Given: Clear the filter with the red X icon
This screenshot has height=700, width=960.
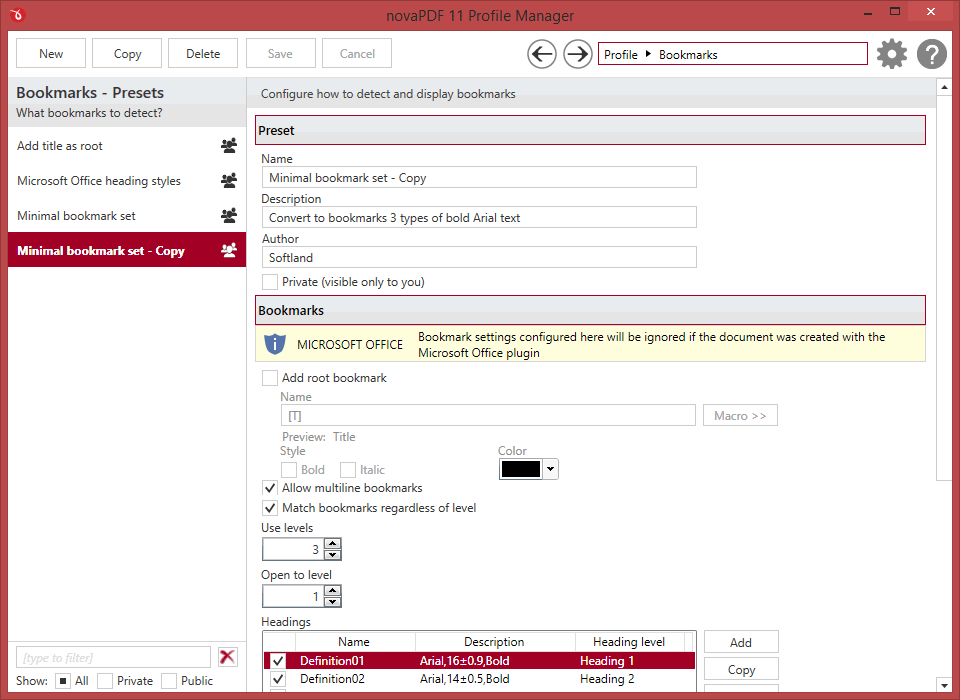Looking at the screenshot, I should [228, 657].
